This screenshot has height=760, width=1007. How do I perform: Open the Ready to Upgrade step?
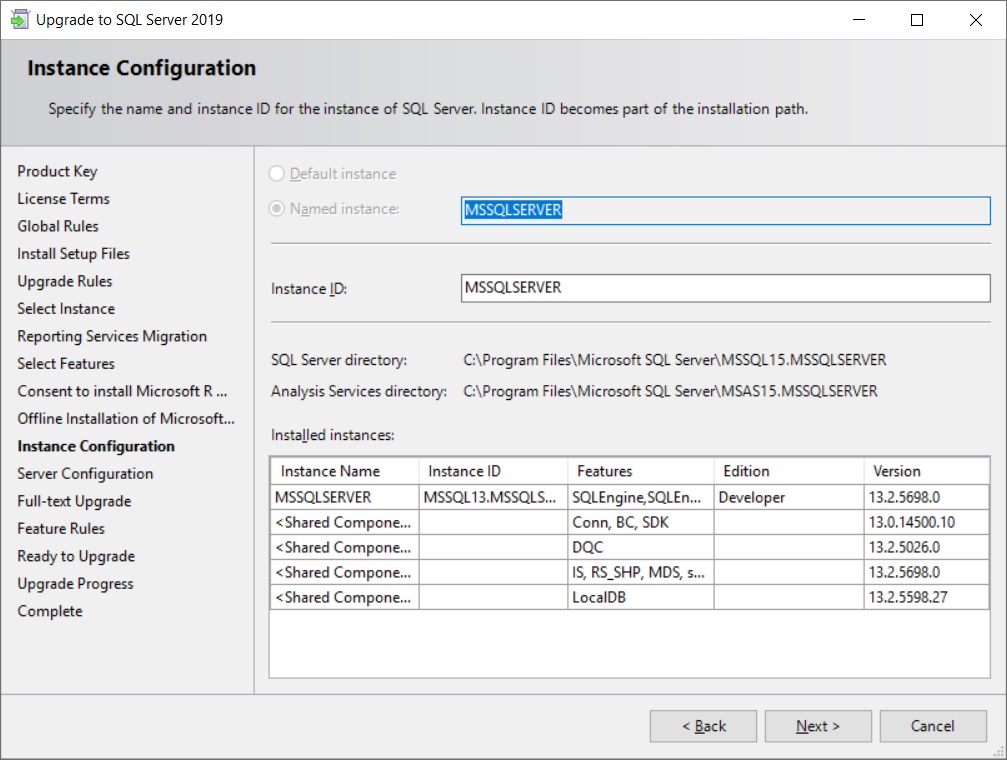(76, 556)
